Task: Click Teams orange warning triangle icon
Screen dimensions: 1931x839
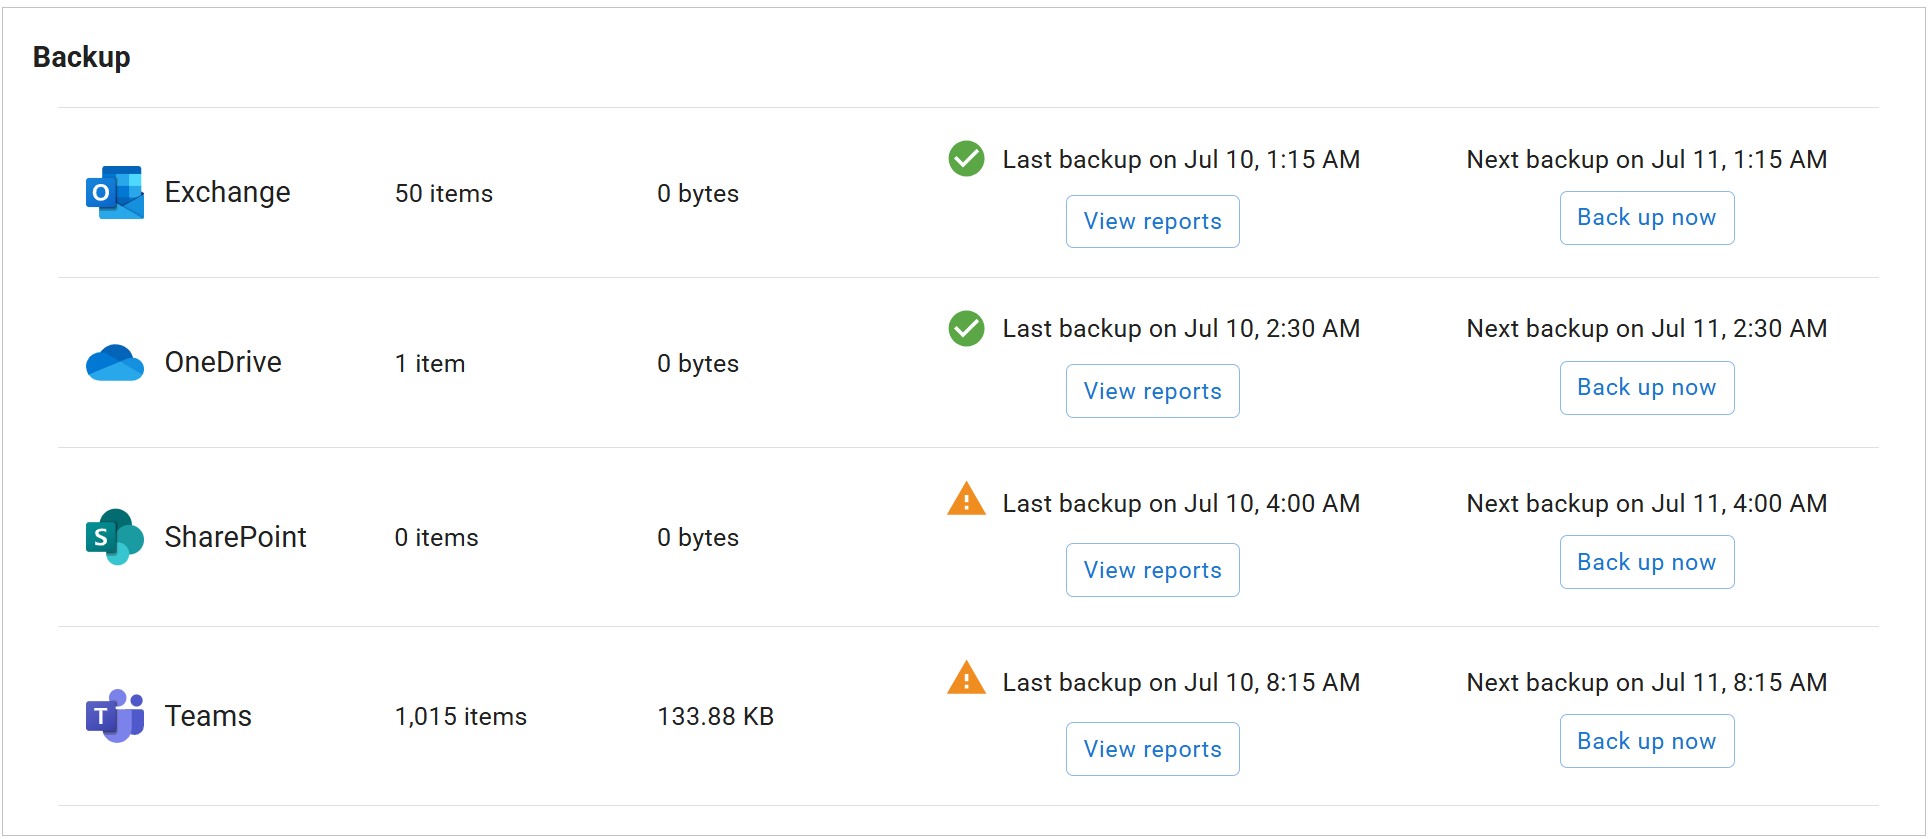Action: click(x=966, y=678)
